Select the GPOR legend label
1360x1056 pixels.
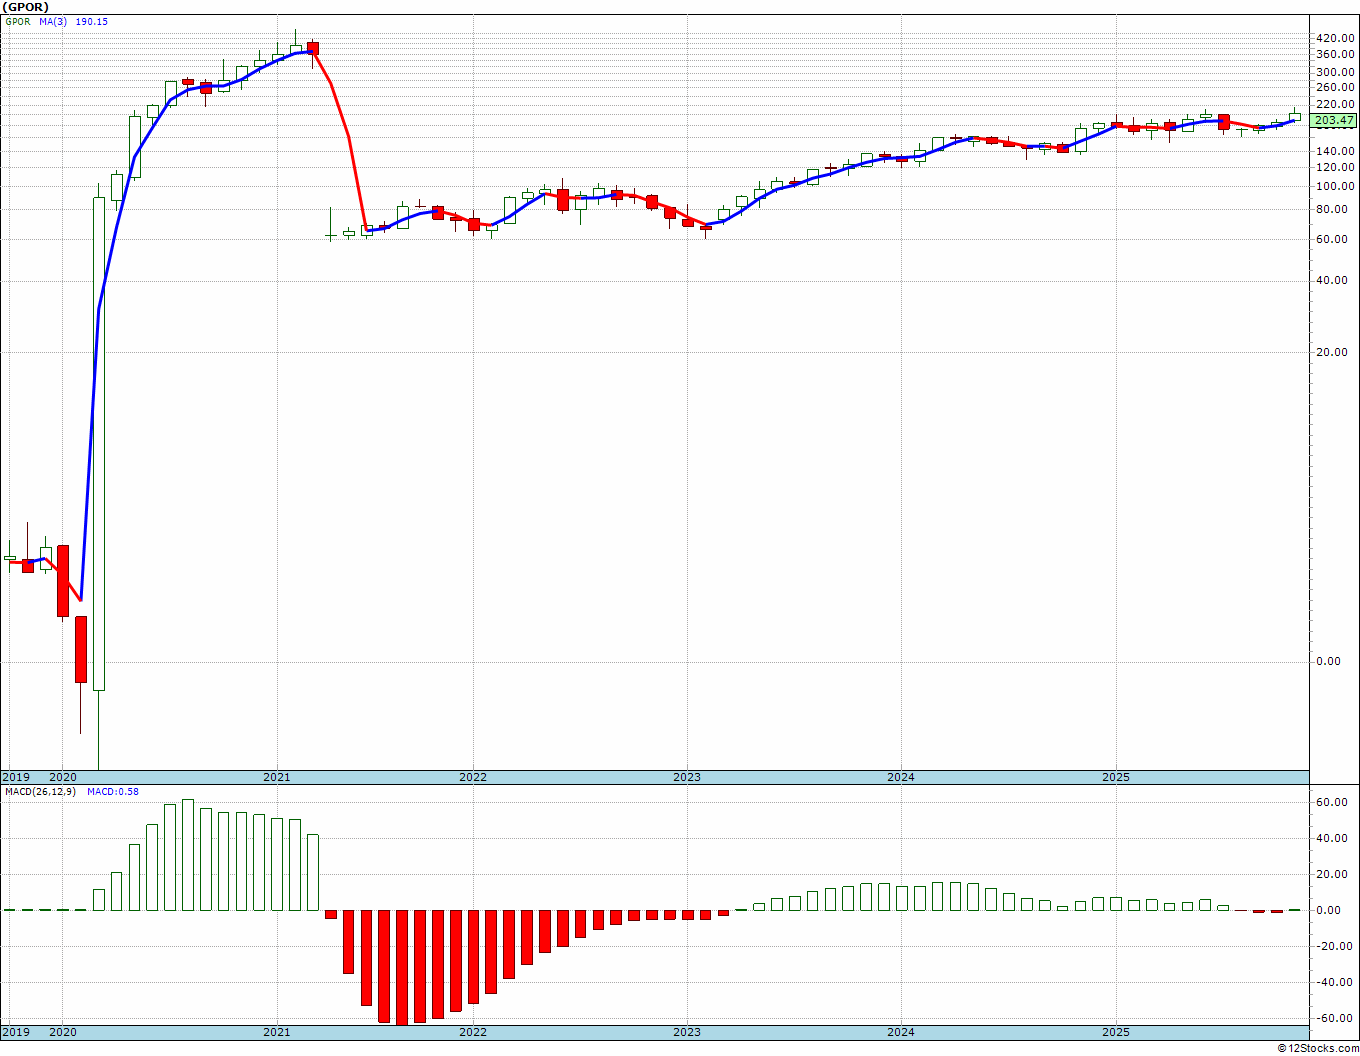point(17,21)
